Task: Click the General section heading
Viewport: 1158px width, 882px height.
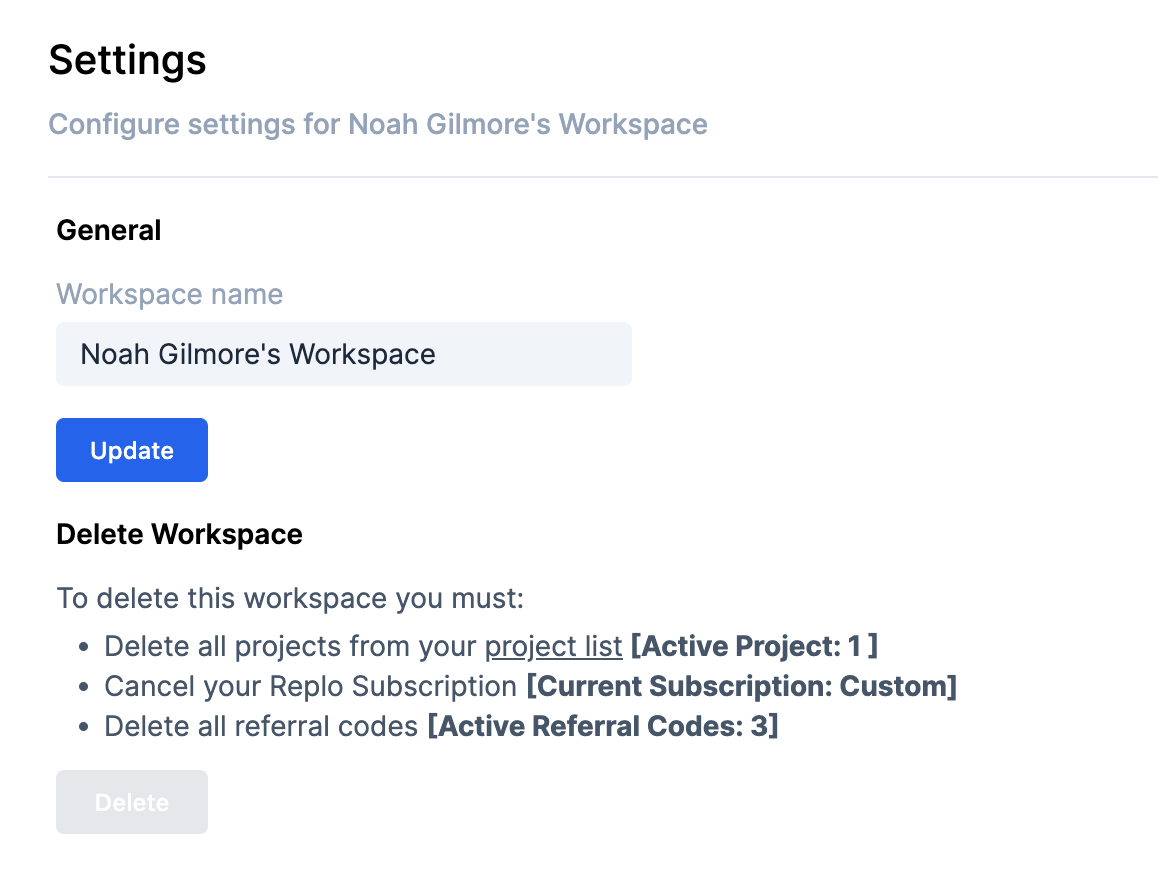Action: (x=109, y=230)
